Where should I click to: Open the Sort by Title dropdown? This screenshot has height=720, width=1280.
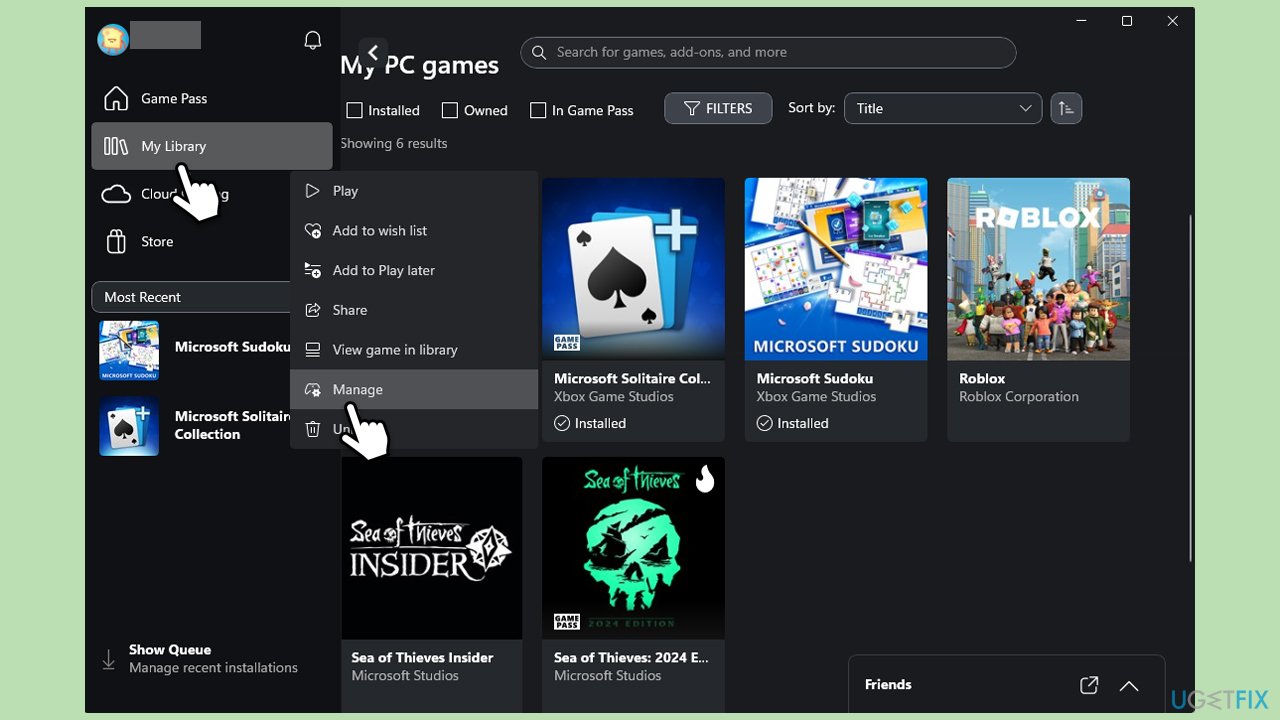(x=943, y=108)
